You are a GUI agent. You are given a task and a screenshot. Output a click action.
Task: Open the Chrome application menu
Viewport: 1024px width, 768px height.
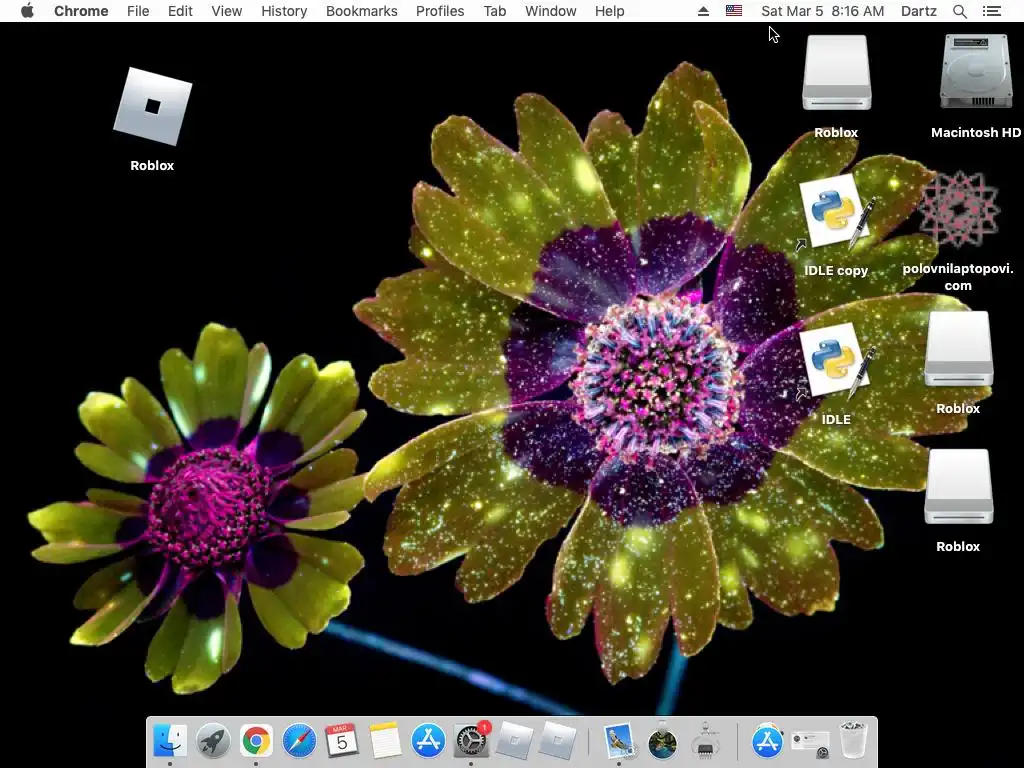pyautogui.click(x=81, y=11)
